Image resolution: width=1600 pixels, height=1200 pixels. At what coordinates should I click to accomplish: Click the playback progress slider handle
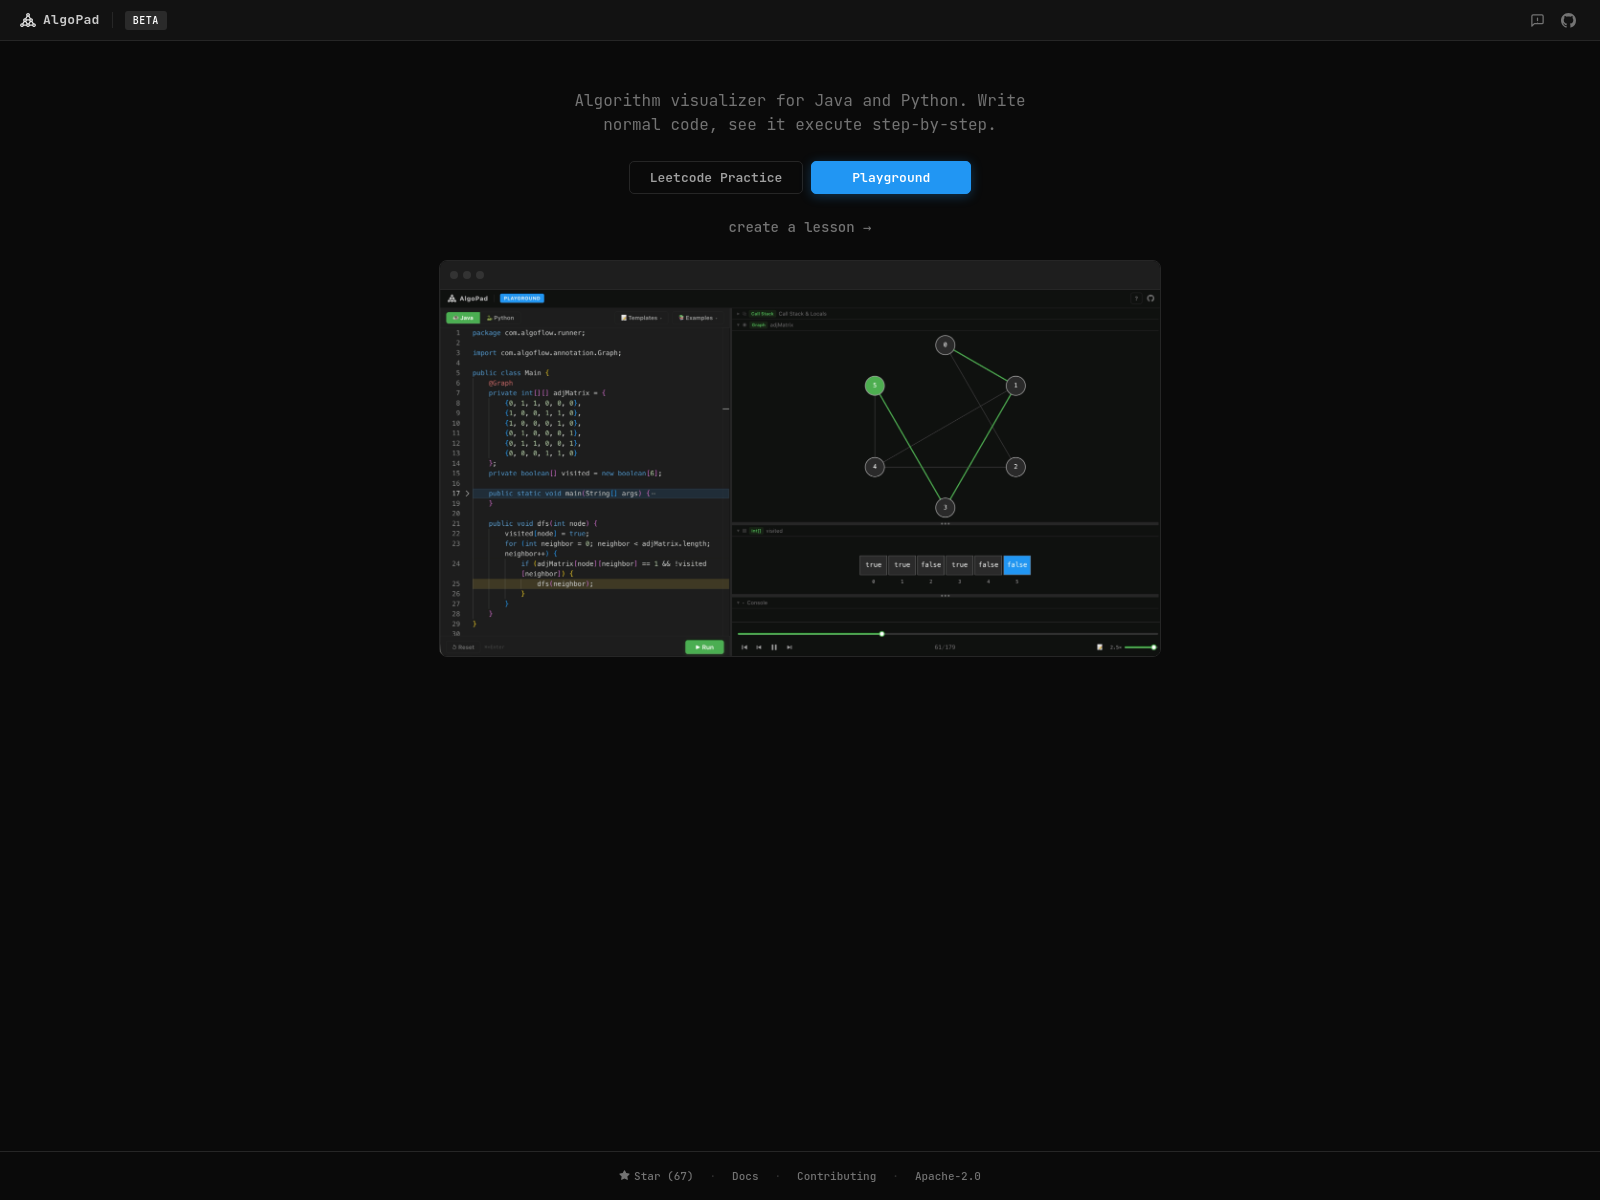click(x=882, y=634)
